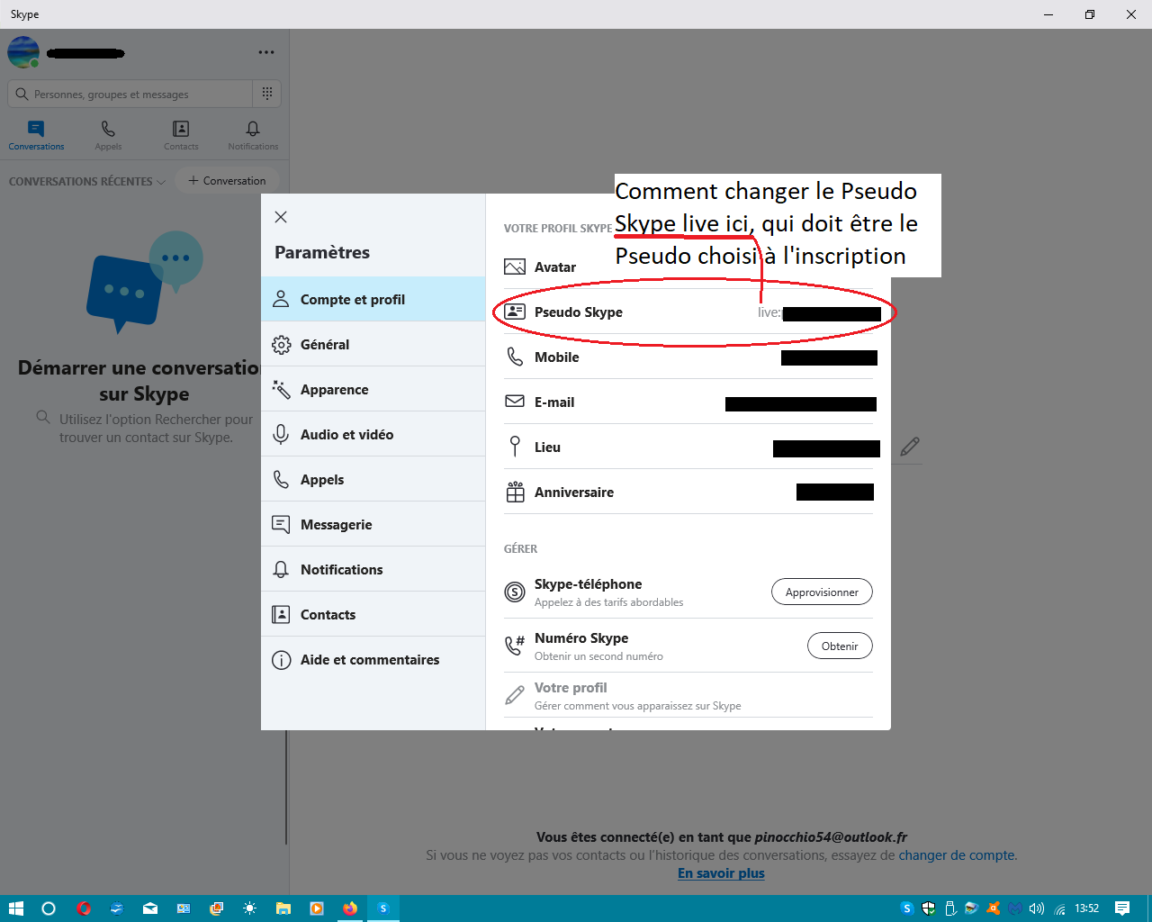Click the Obtenir button for Numéro Skype
Viewport: 1152px width, 922px height.
[839, 646]
